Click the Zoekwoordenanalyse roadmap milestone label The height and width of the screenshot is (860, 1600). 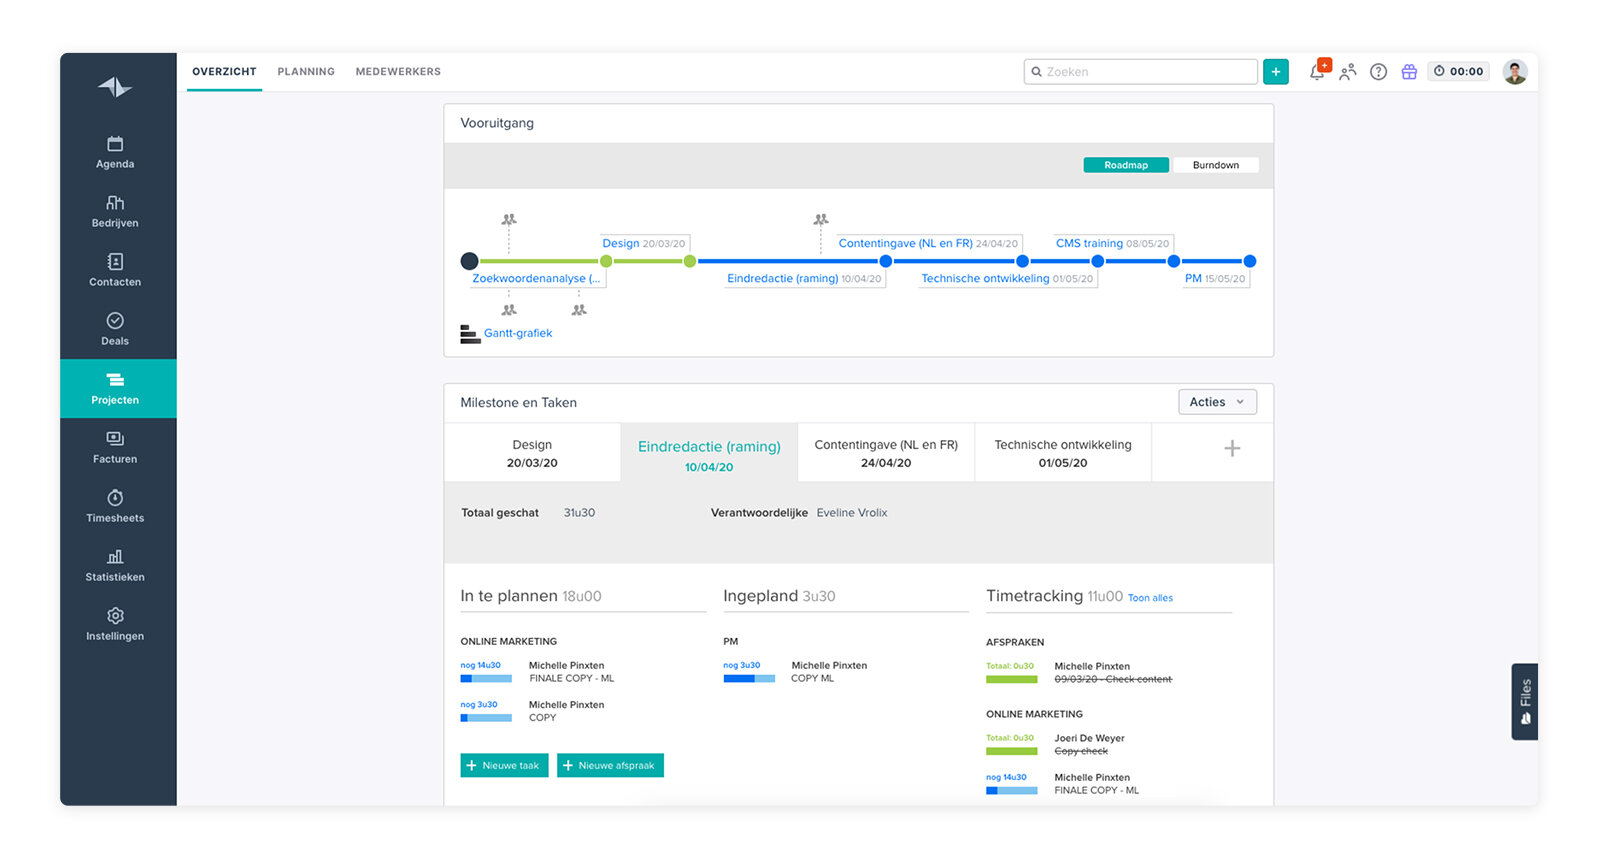(x=537, y=279)
